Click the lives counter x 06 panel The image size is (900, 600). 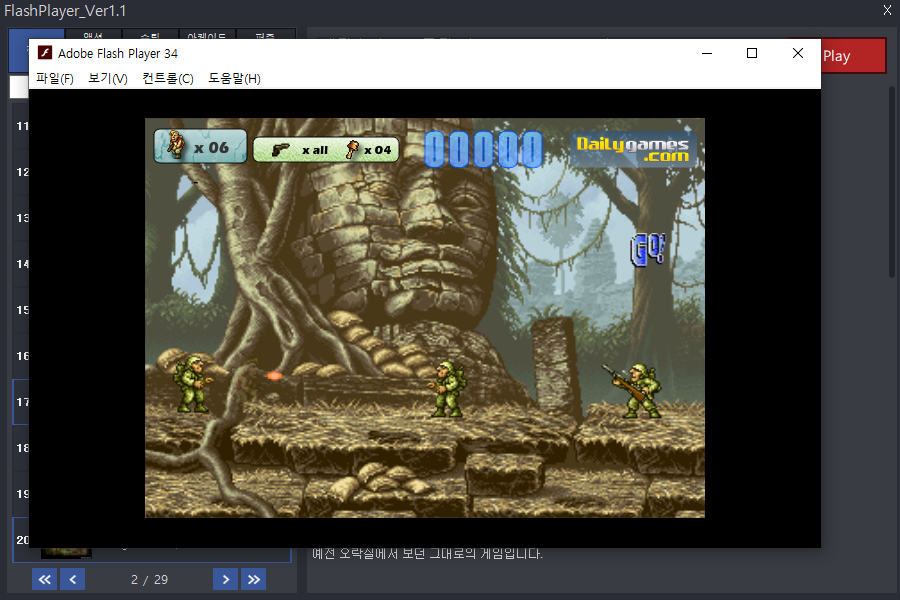coord(200,146)
